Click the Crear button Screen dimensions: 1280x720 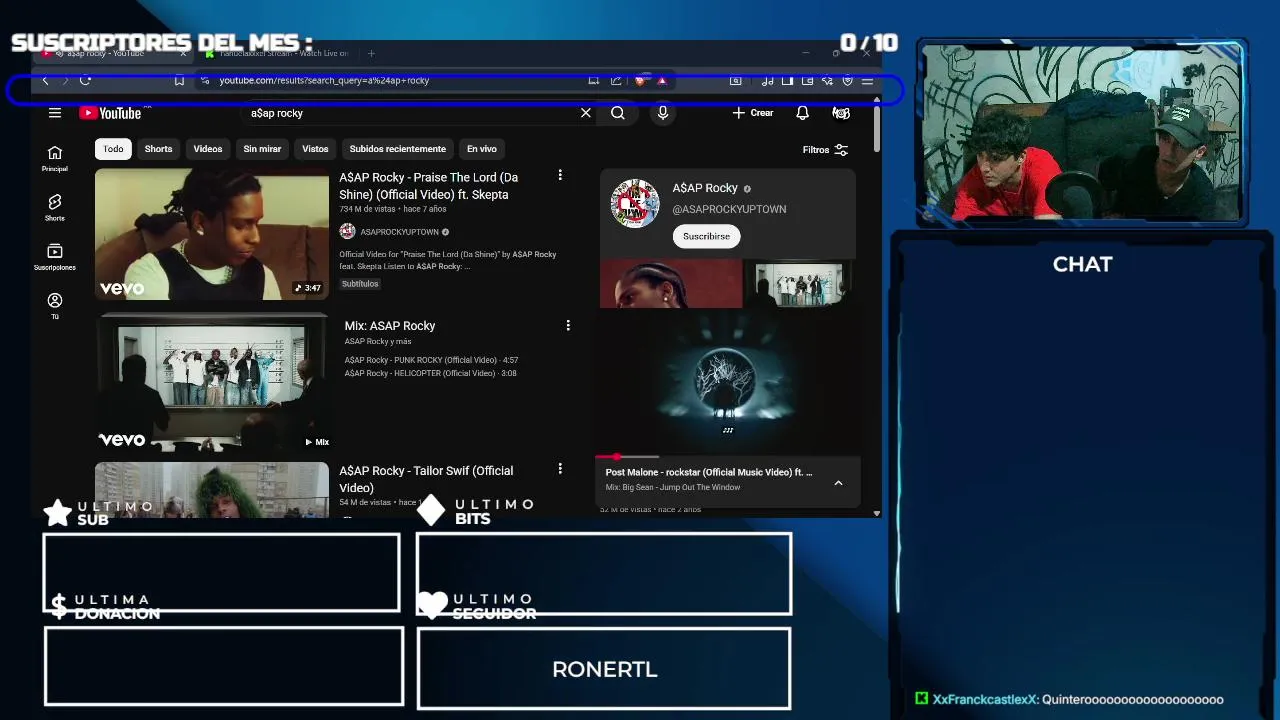753,113
